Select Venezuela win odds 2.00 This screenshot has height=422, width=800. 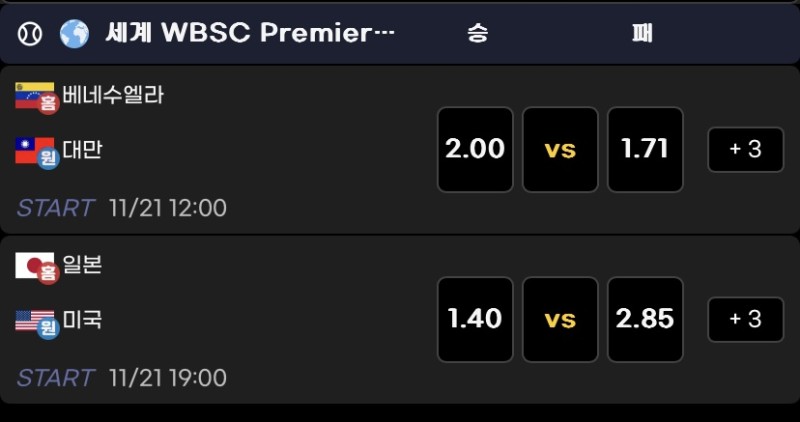click(x=475, y=149)
